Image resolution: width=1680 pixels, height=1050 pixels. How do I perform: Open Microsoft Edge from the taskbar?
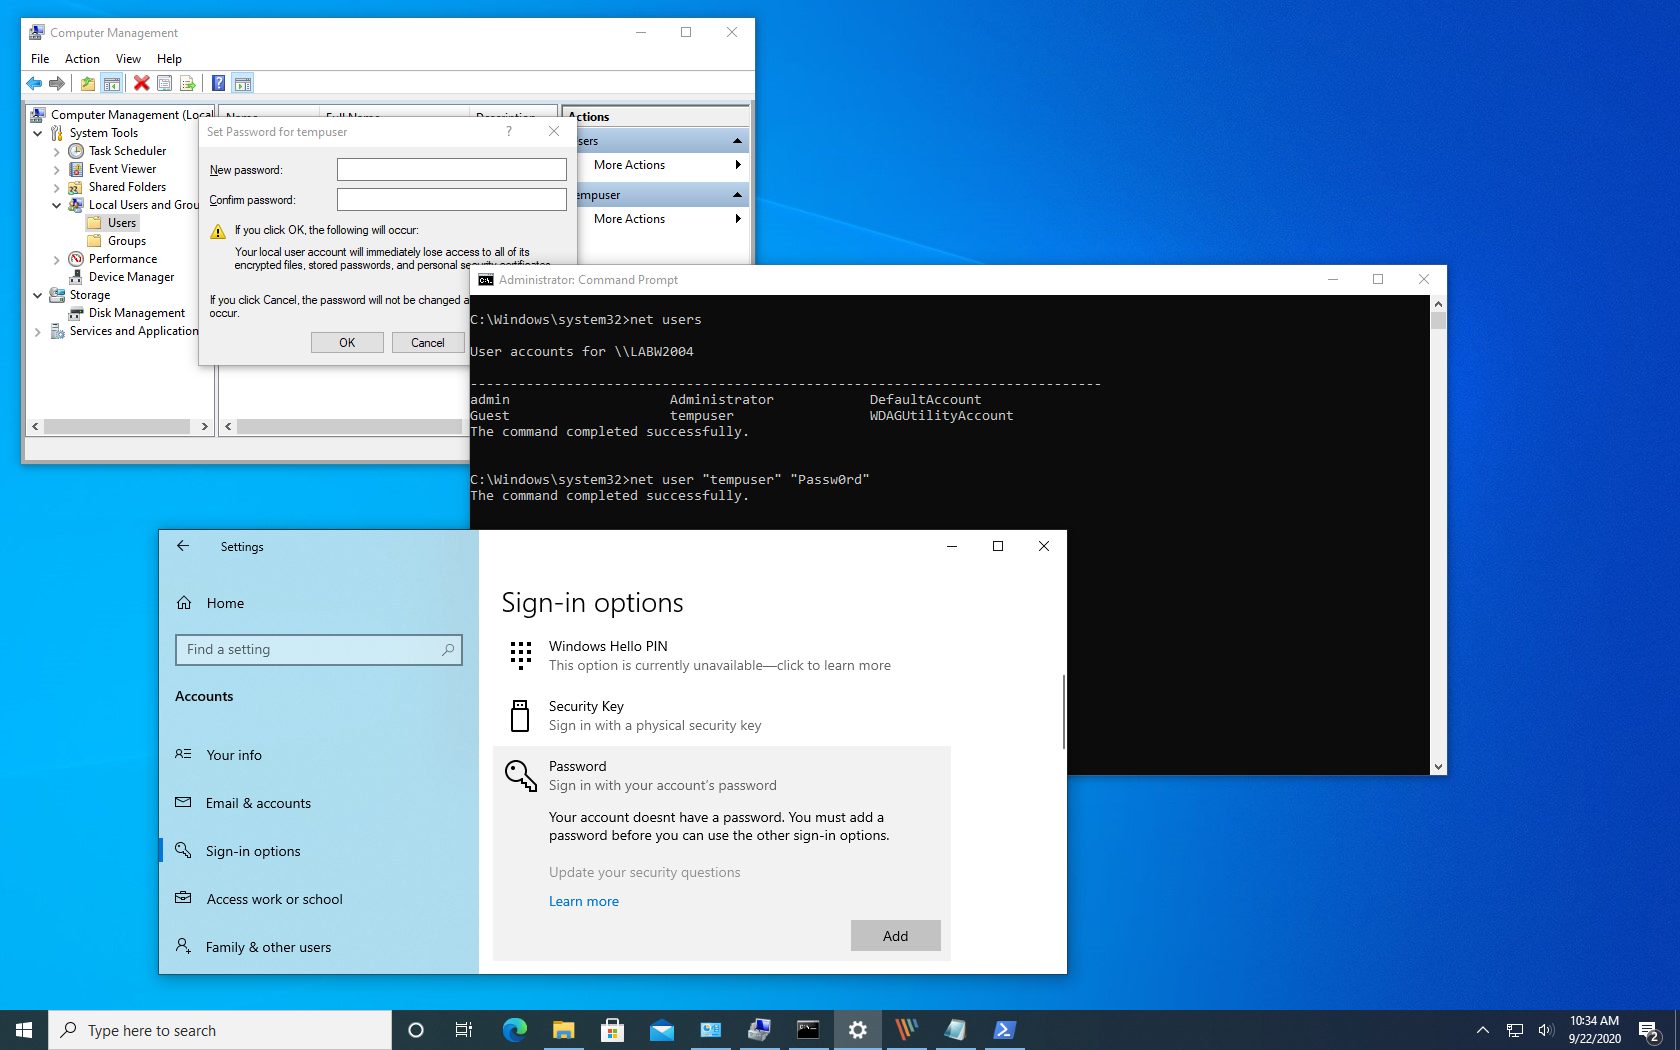point(514,1030)
